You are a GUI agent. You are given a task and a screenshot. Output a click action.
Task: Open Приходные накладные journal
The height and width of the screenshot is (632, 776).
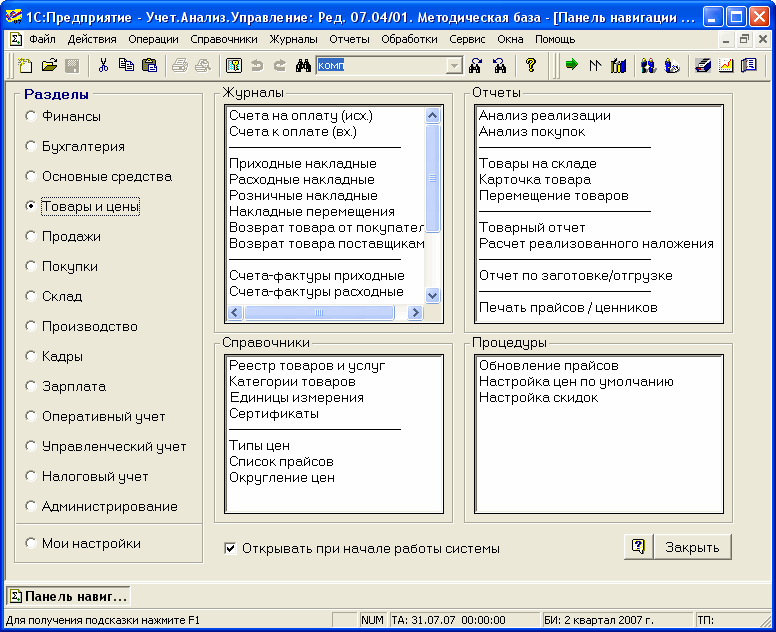click(303, 164)
